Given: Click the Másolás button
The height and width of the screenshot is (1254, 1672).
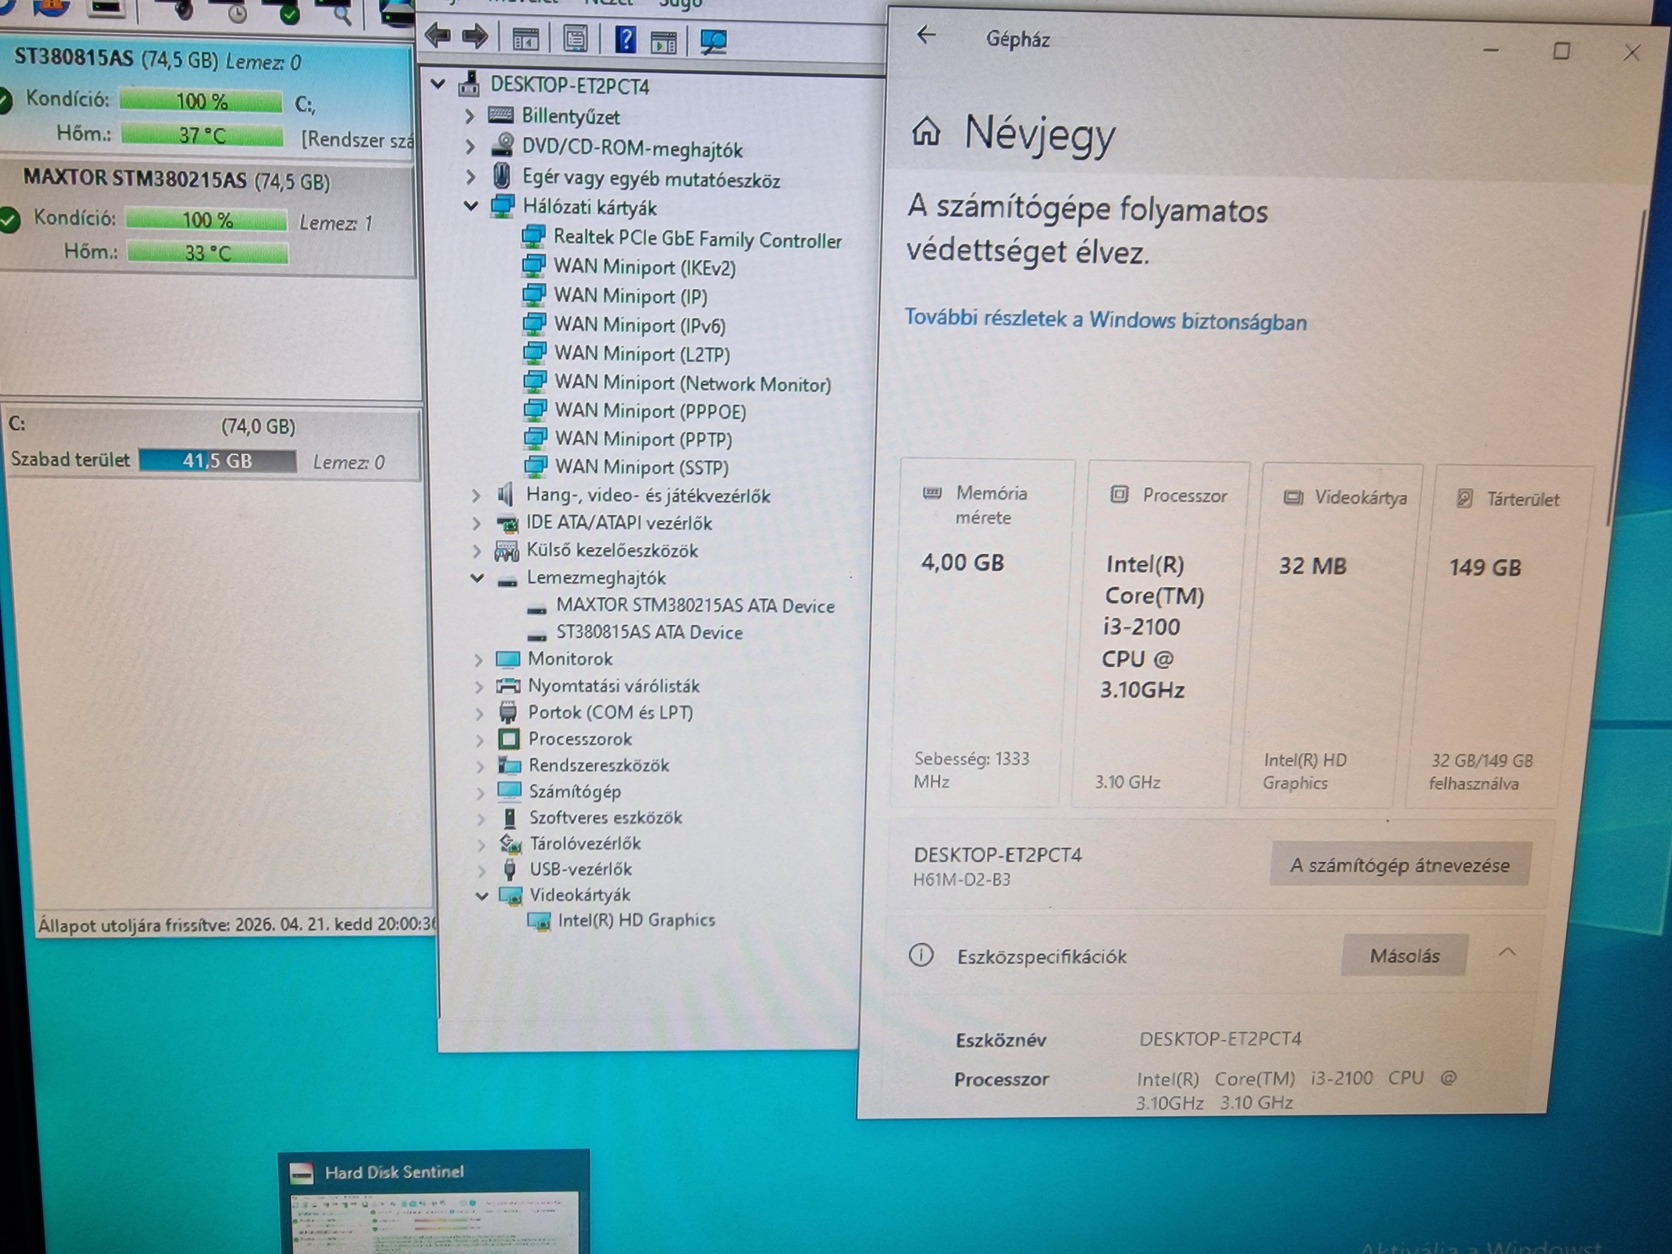Looking at the screenshot, I should [1404, 955].
